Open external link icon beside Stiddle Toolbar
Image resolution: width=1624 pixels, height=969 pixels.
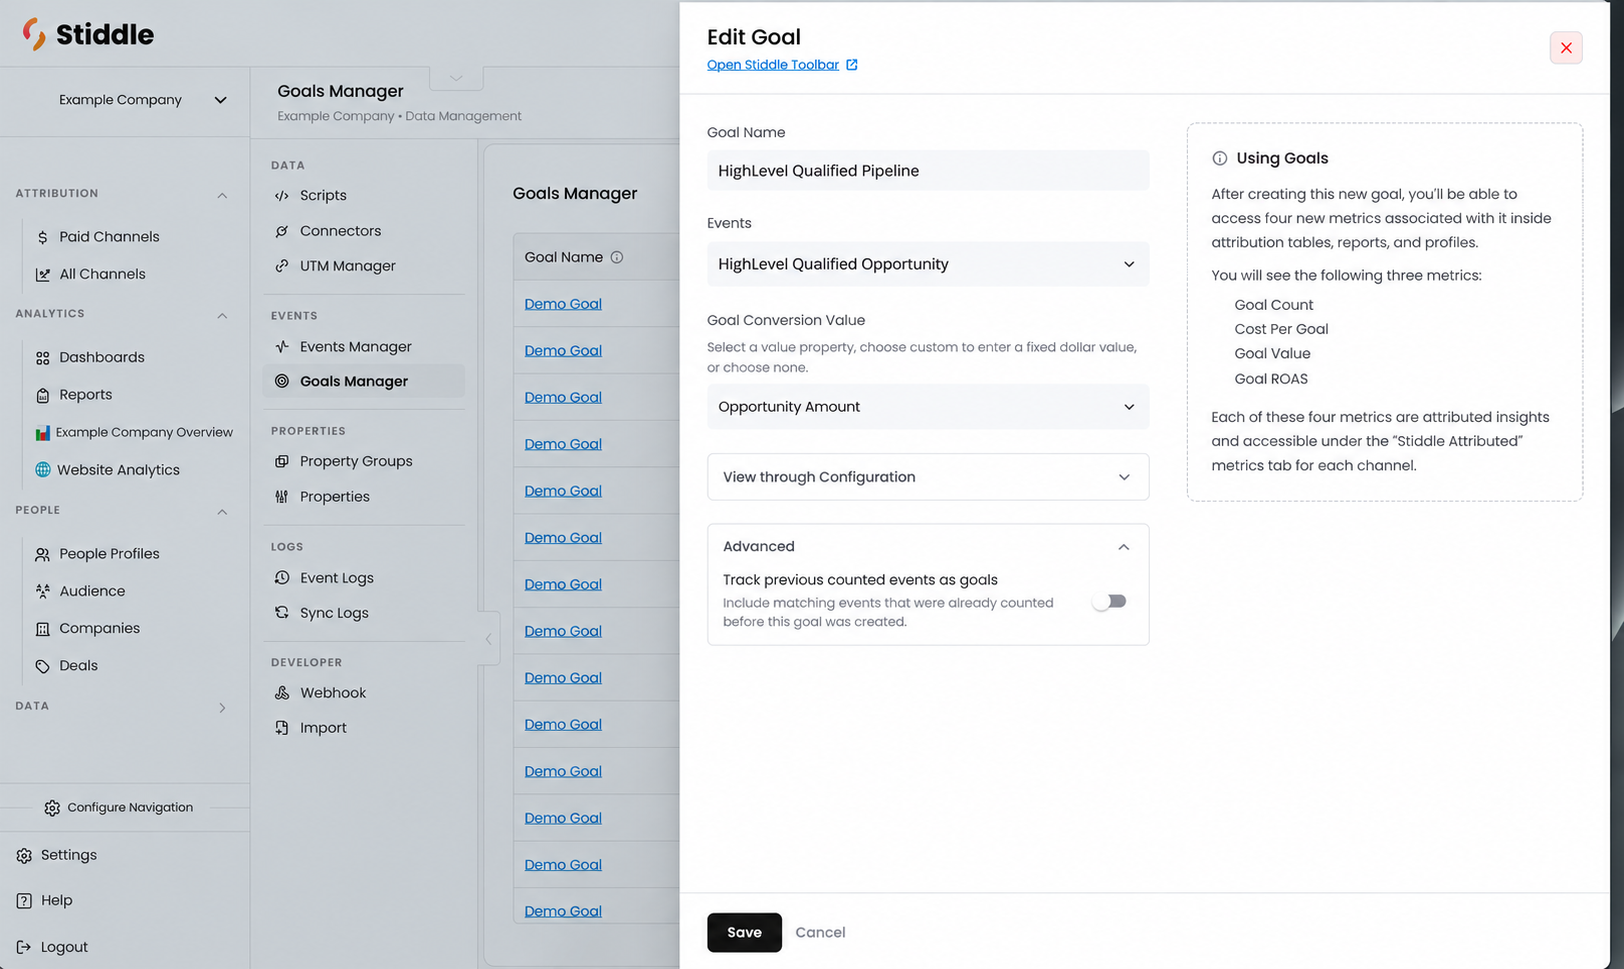(852, 65)
